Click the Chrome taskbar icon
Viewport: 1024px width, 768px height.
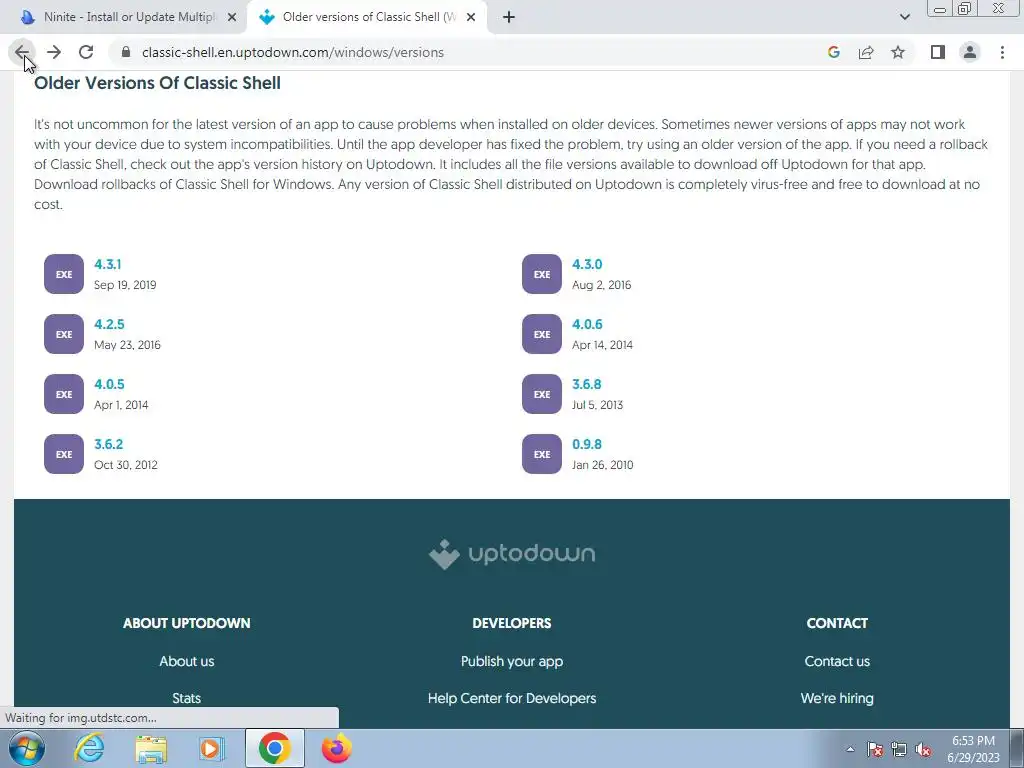click(x=274, y=748)
